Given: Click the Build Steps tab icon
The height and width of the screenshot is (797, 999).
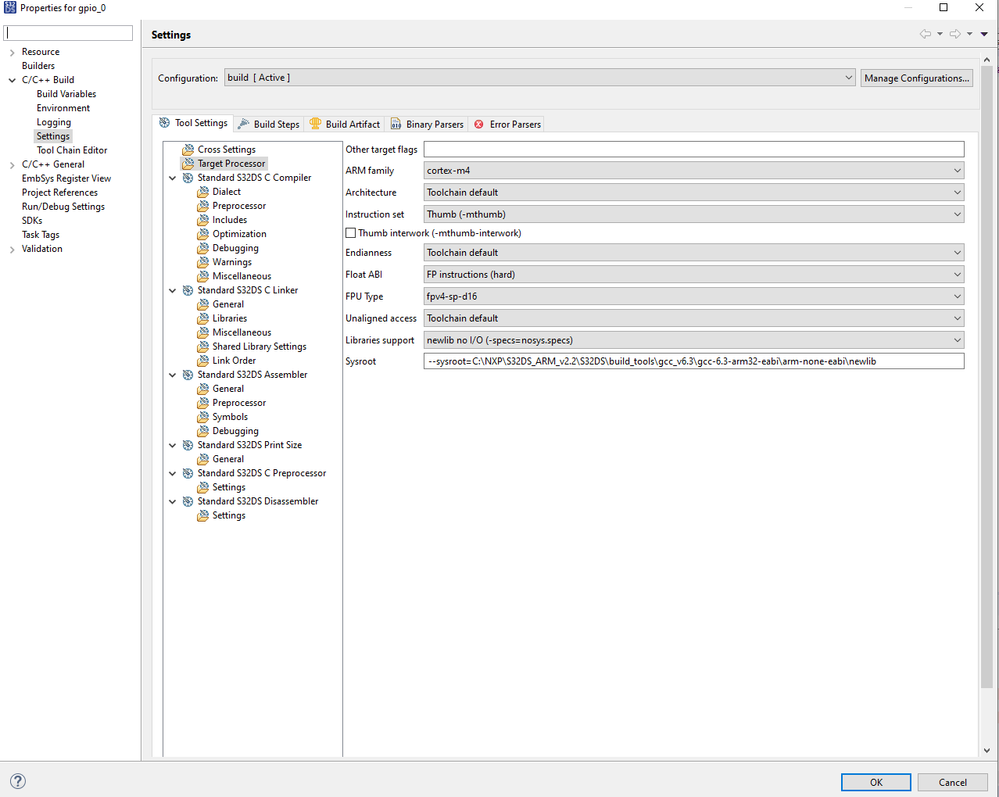Looking at the screenshot, I should pos(243,124).
